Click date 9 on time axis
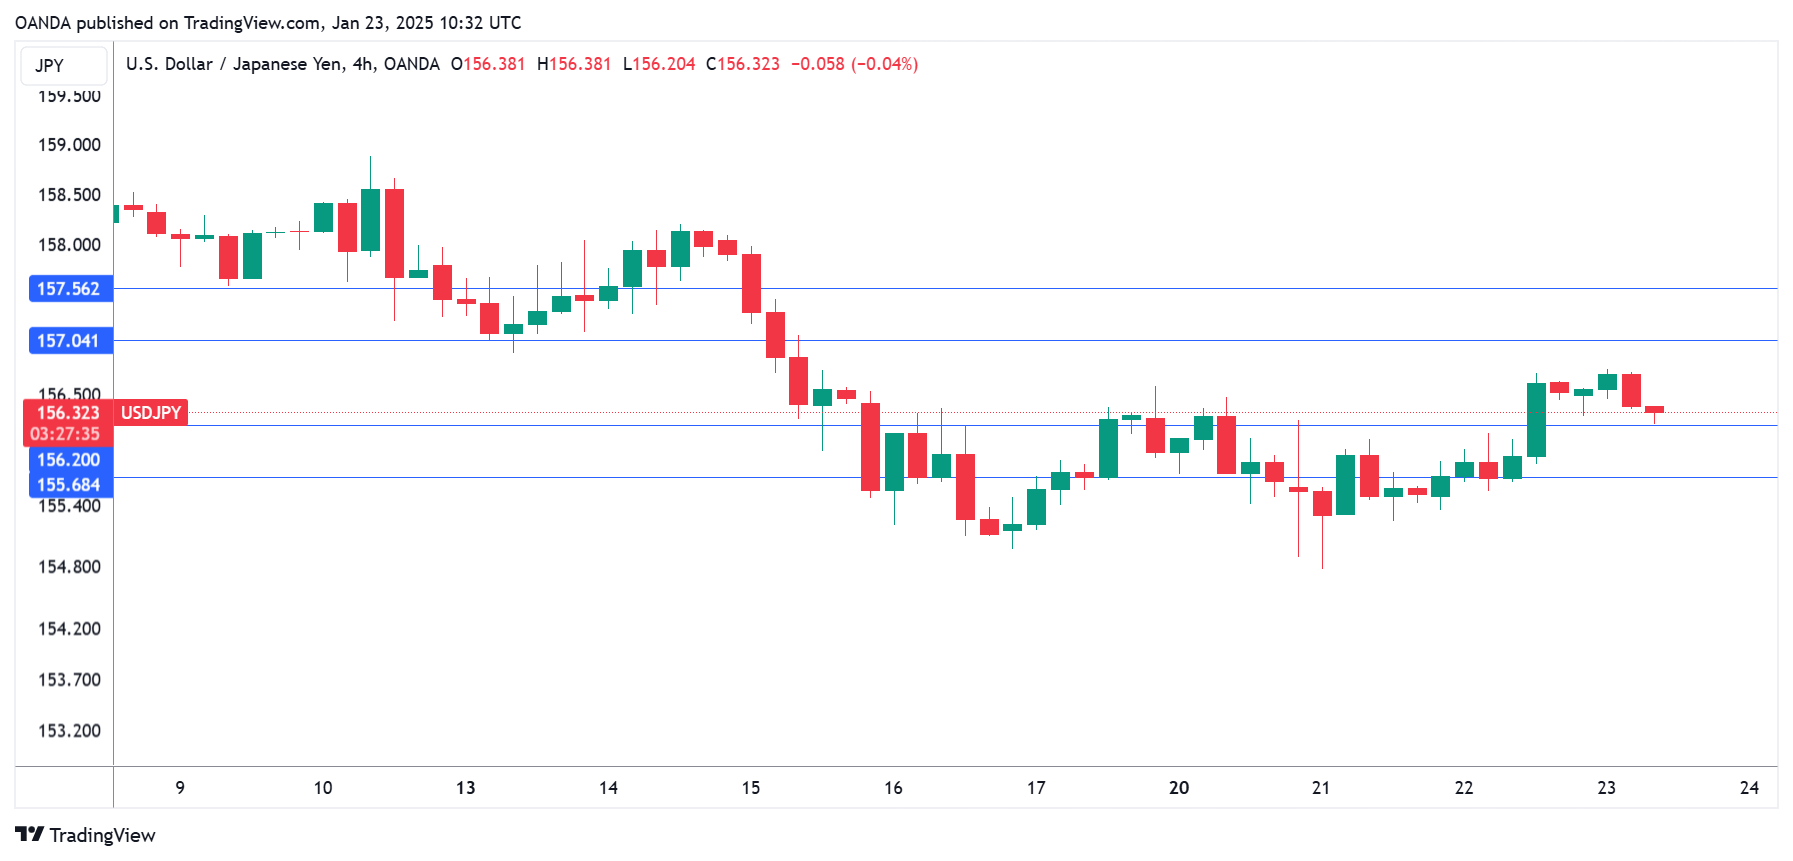 click(180, 788)
